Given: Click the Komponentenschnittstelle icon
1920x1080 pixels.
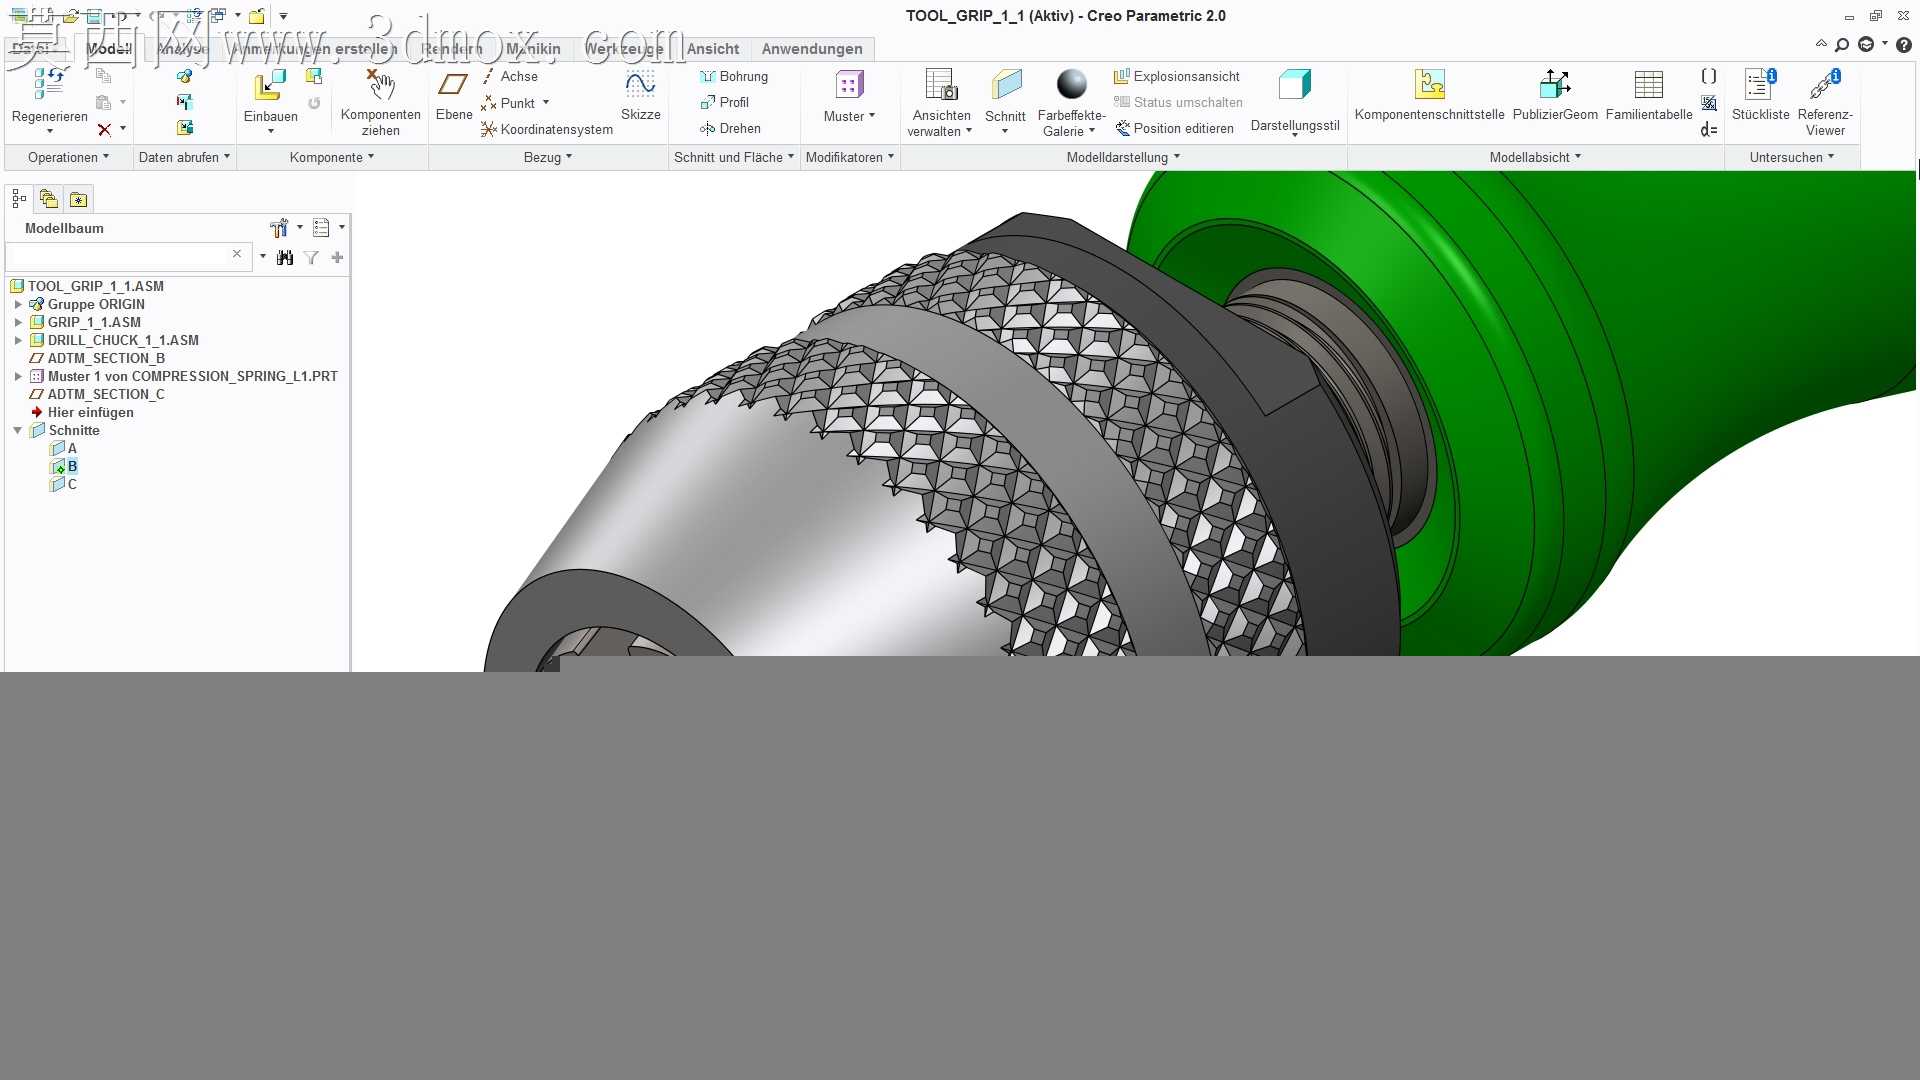Looking at the screenshot, I should pyautogui.click(x=1429, y=85).
